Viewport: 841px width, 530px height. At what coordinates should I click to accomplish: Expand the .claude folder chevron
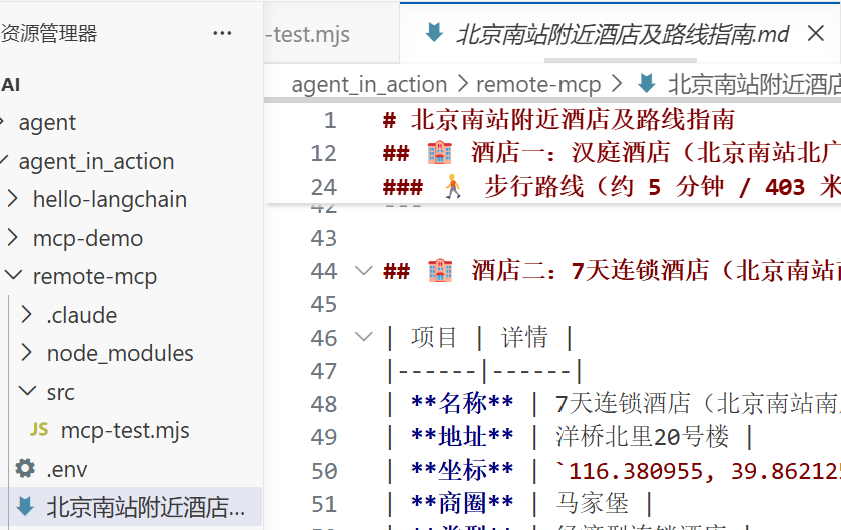click(27, 315)
